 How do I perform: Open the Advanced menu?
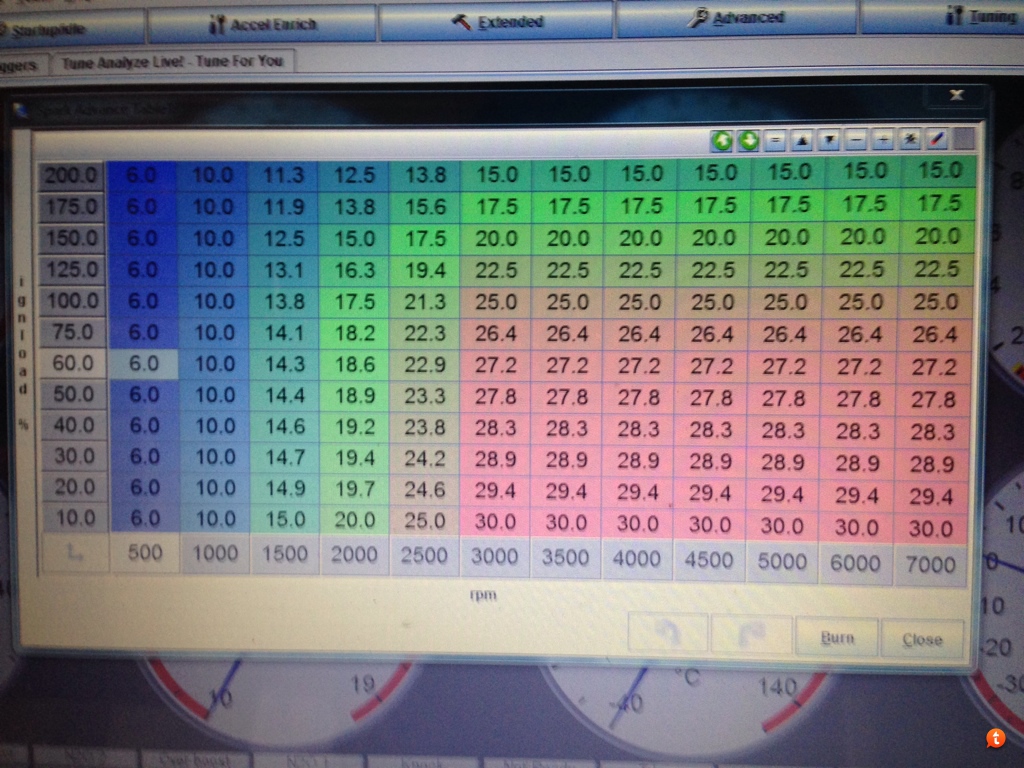736,18
